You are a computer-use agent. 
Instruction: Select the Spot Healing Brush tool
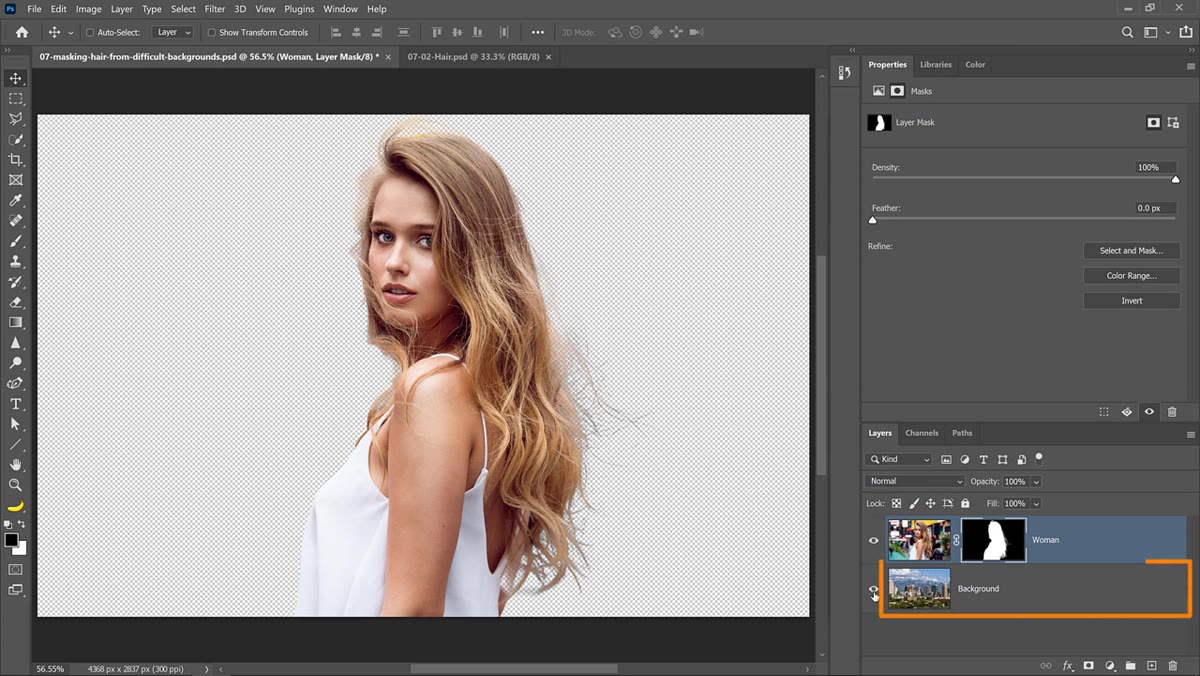(x=15, y=221)
